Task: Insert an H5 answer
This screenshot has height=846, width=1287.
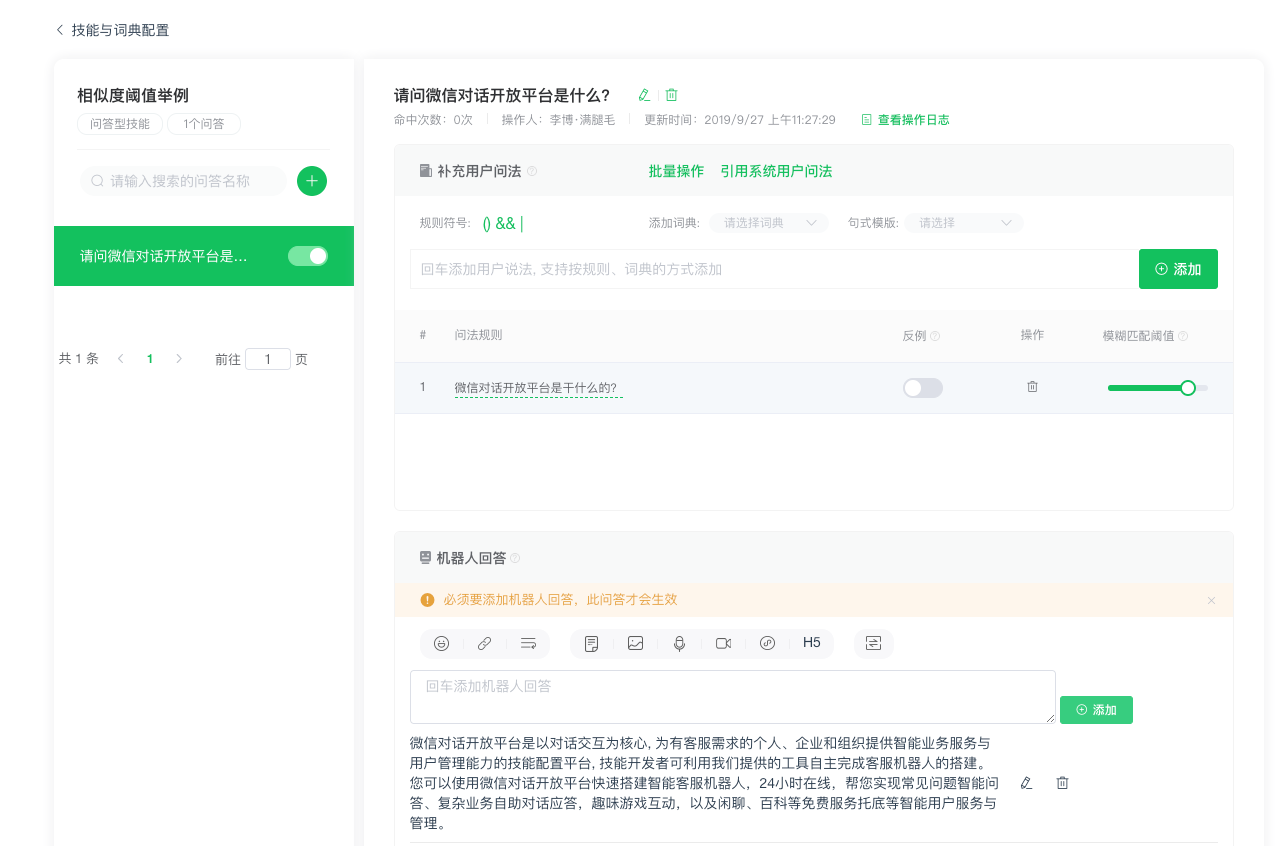Action: pos(811,643)
